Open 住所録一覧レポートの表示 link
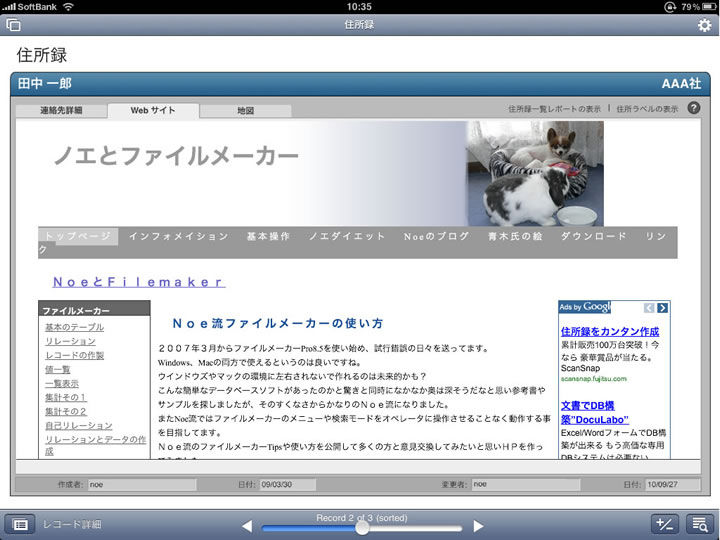720x540 pixels. pyautogui.click(x=554, y=109)
